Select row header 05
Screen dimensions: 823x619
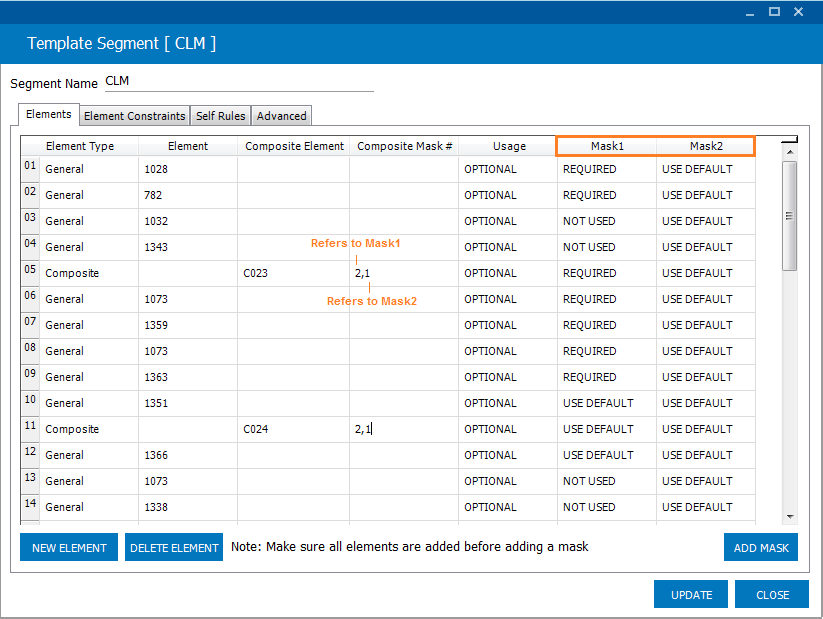(30, 273)
